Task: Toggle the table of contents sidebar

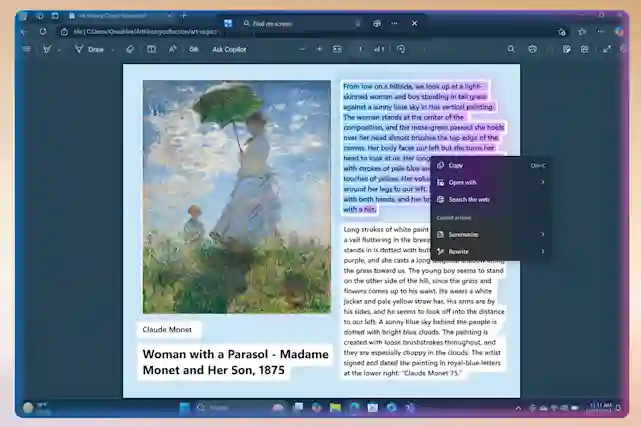Action: 27,49
